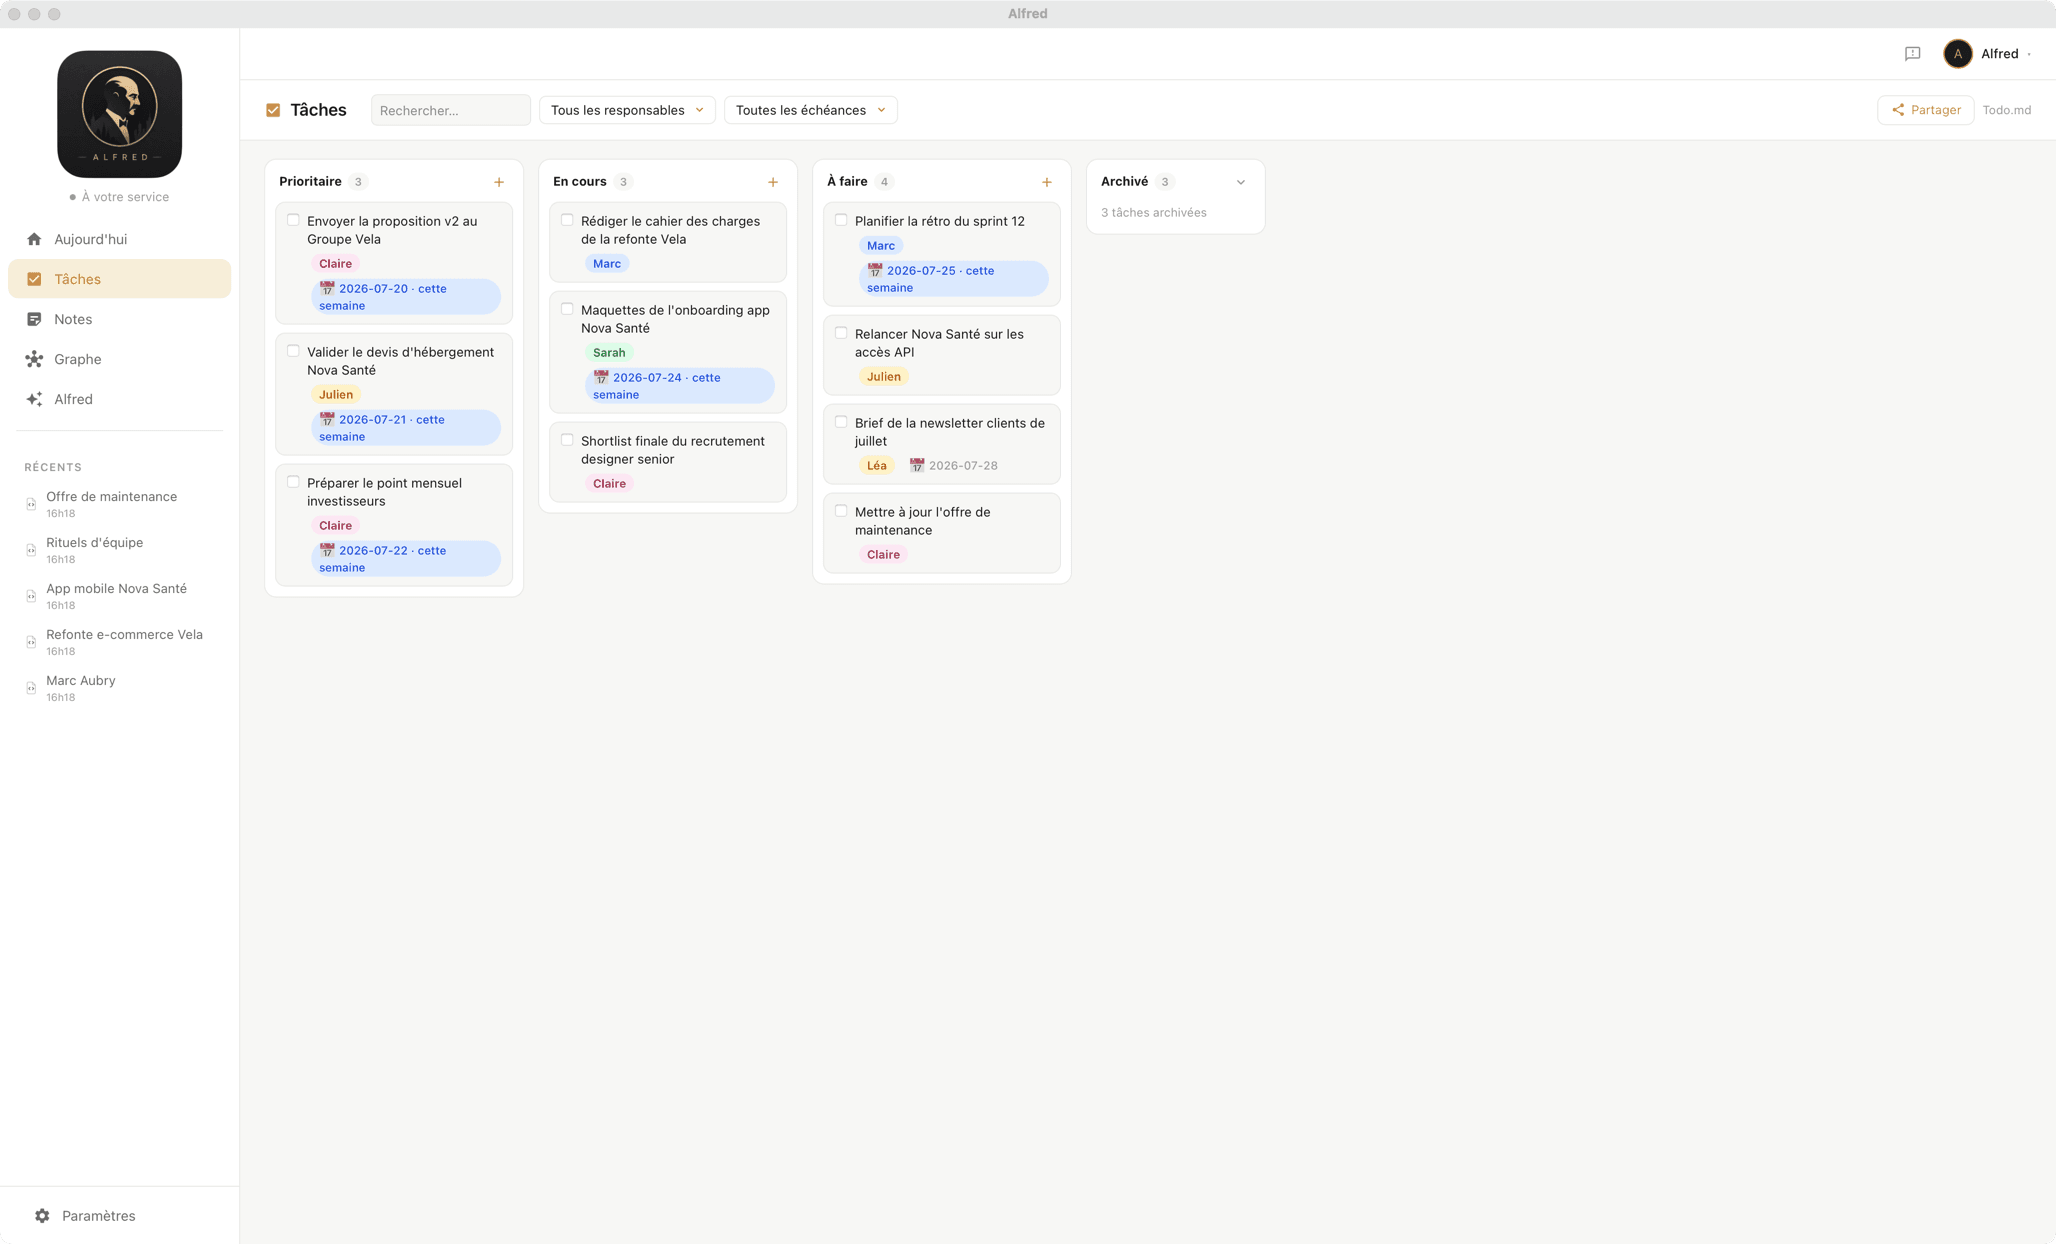Click file icon beside Rituels d'équipe
This screenshot has height=1244, width=2056.
[31, 550]
